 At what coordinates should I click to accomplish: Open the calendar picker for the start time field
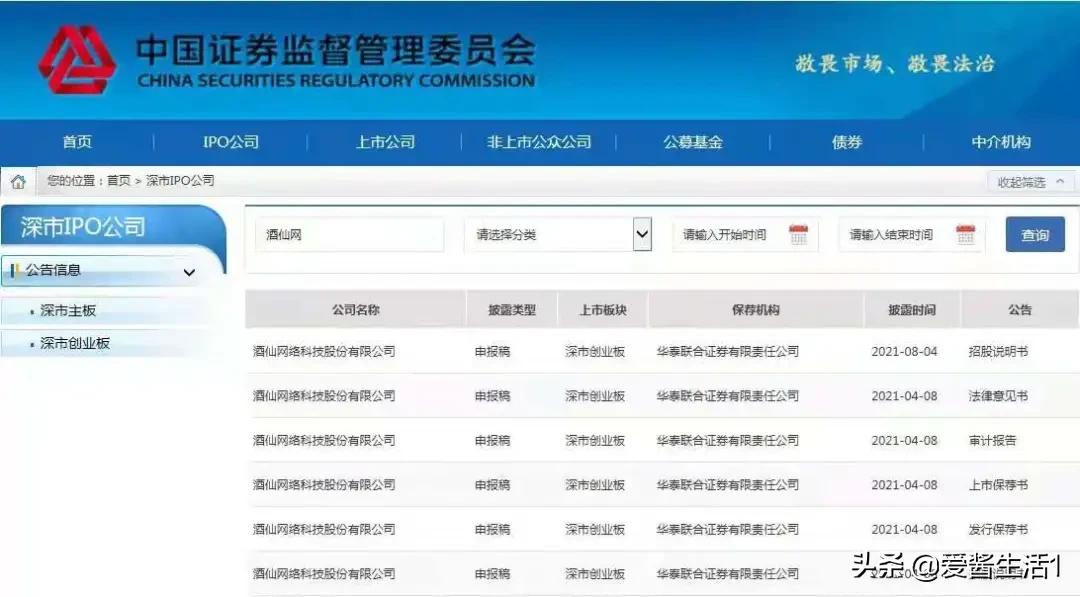click(x=797, y=233)
